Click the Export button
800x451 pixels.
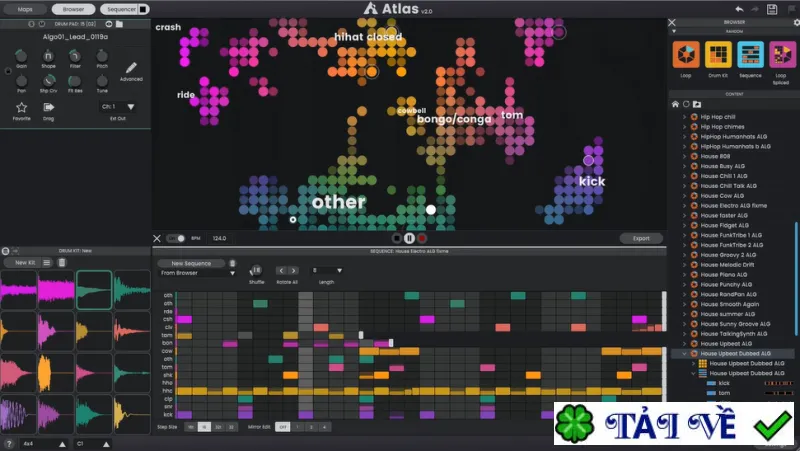641,238
